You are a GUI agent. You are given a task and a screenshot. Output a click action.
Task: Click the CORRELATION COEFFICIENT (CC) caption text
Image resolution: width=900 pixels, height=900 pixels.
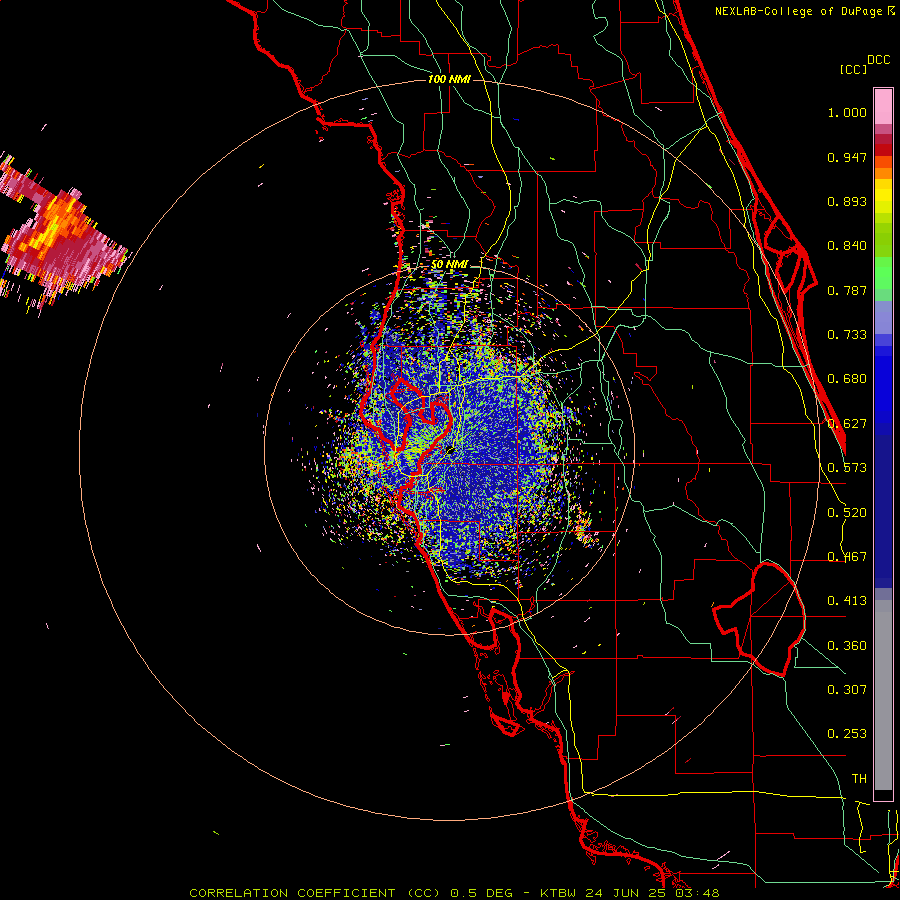pyautogui.click(x=315, y=893)
